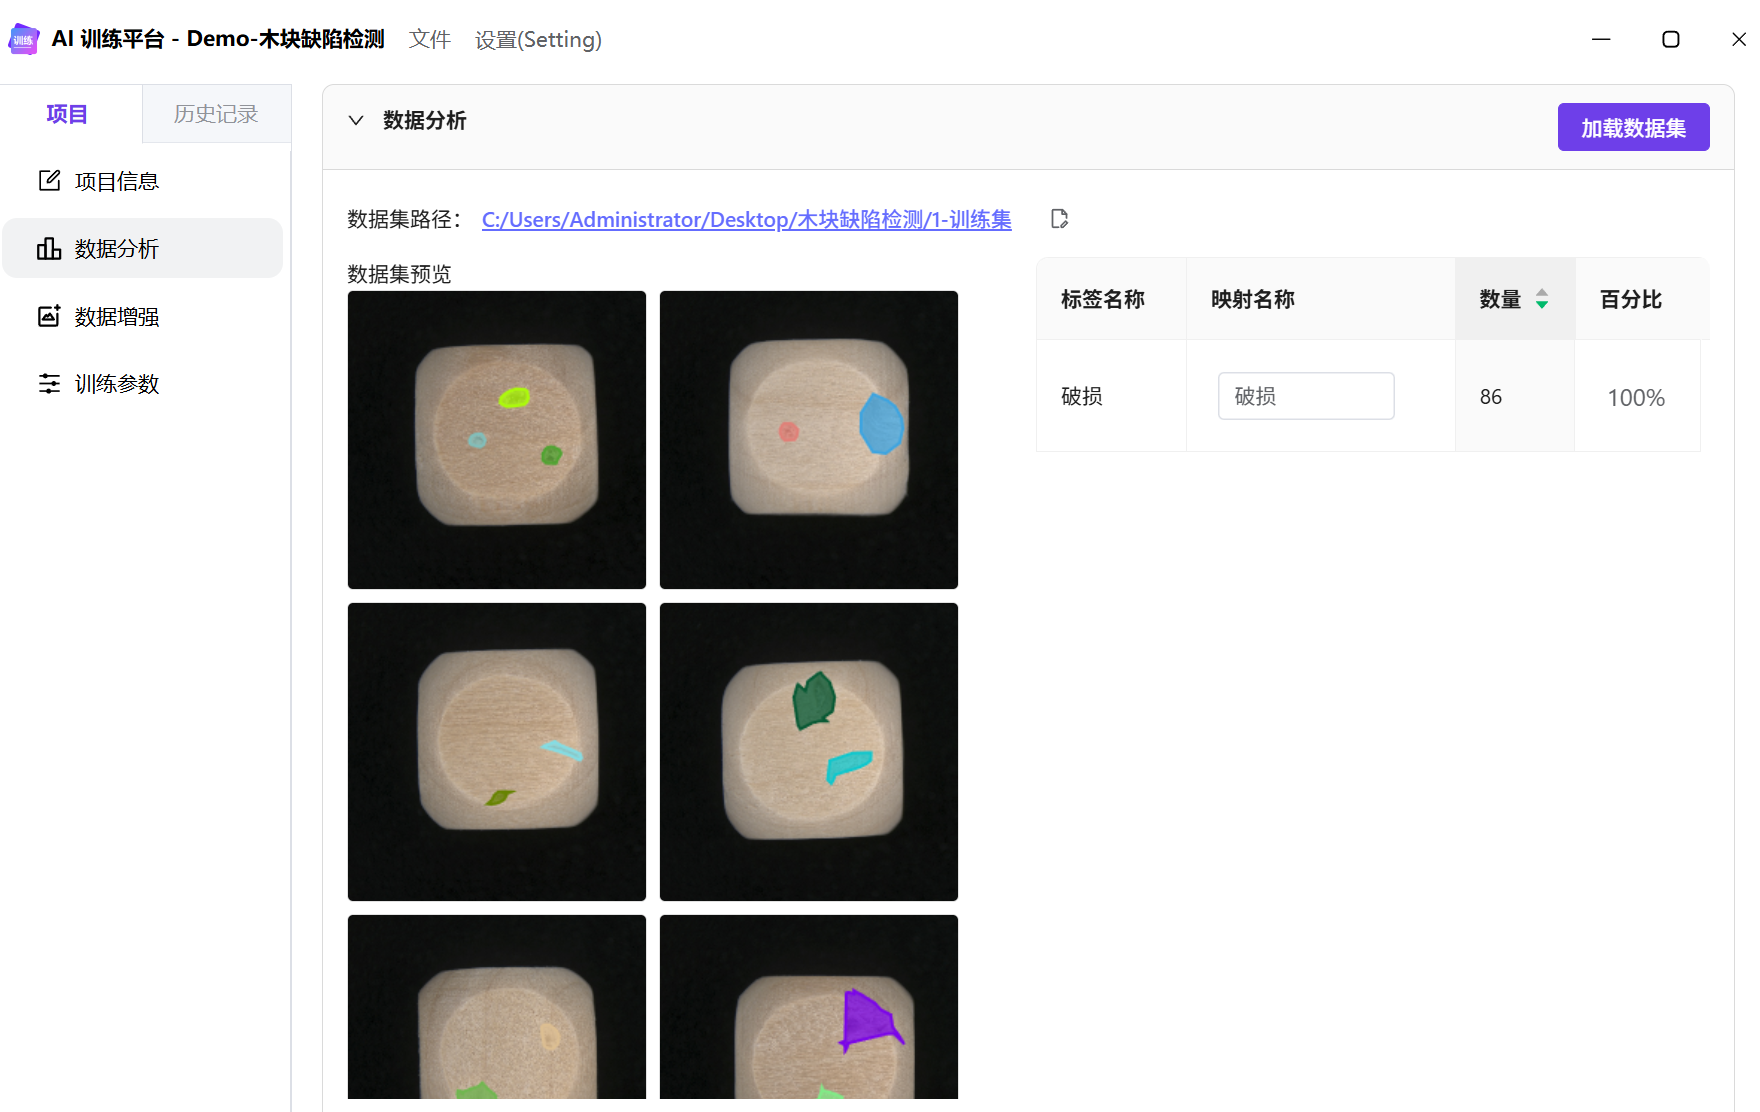
Task: Click the data augmentation image icon
Action: 49,316
